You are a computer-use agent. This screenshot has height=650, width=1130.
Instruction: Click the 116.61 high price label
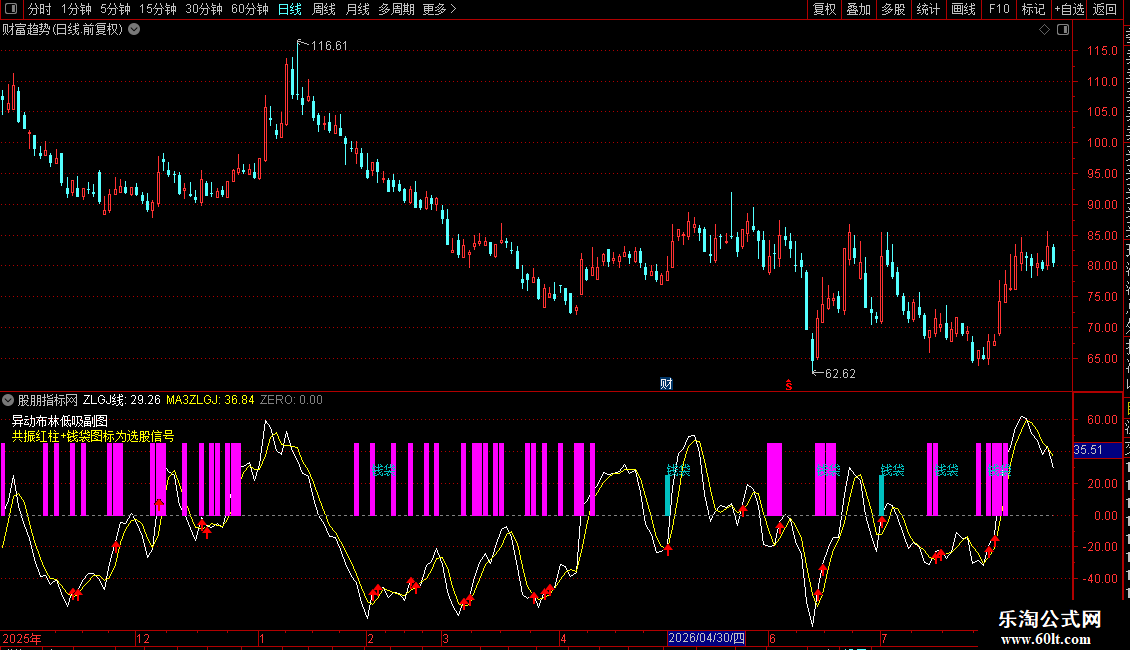click(329, 46)
